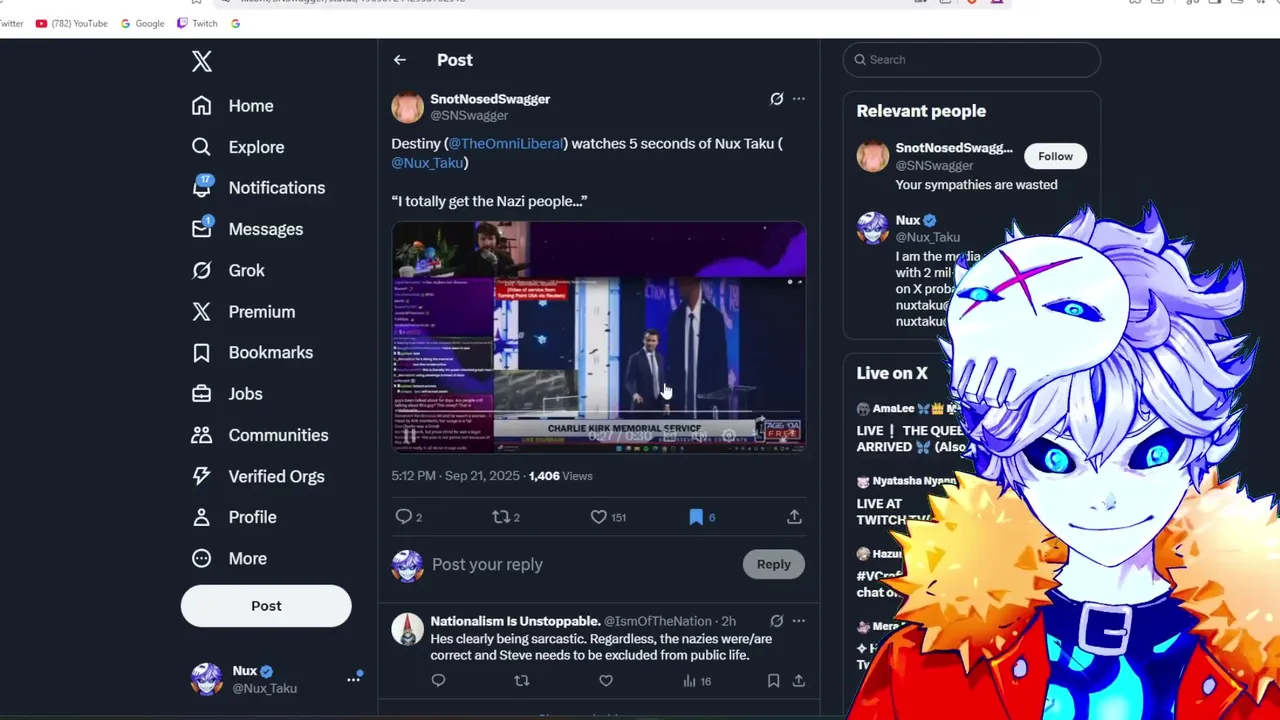This screenshot has width=1280, height=720.
Task: Click the Search box at top right
Action: [x=971, y=60]
